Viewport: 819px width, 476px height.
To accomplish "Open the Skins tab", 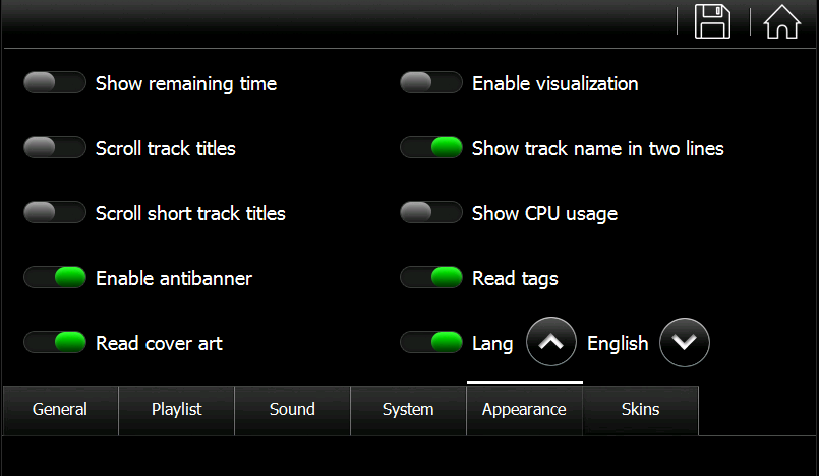I will 640,410.
